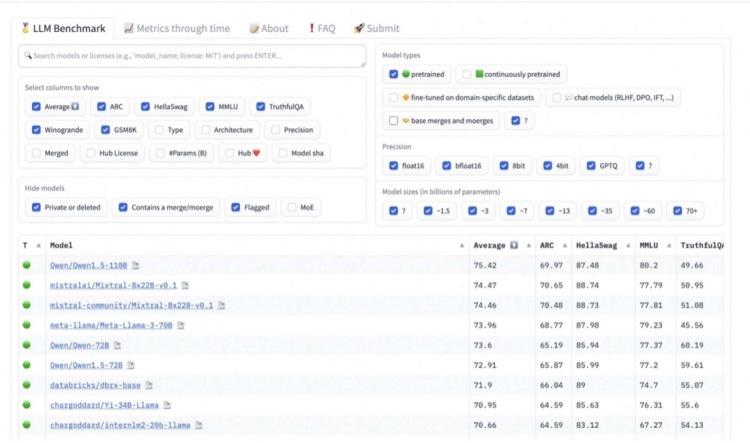Click the search magnifier icon
The height and width of the screenshot is (443, 750).
28,55
